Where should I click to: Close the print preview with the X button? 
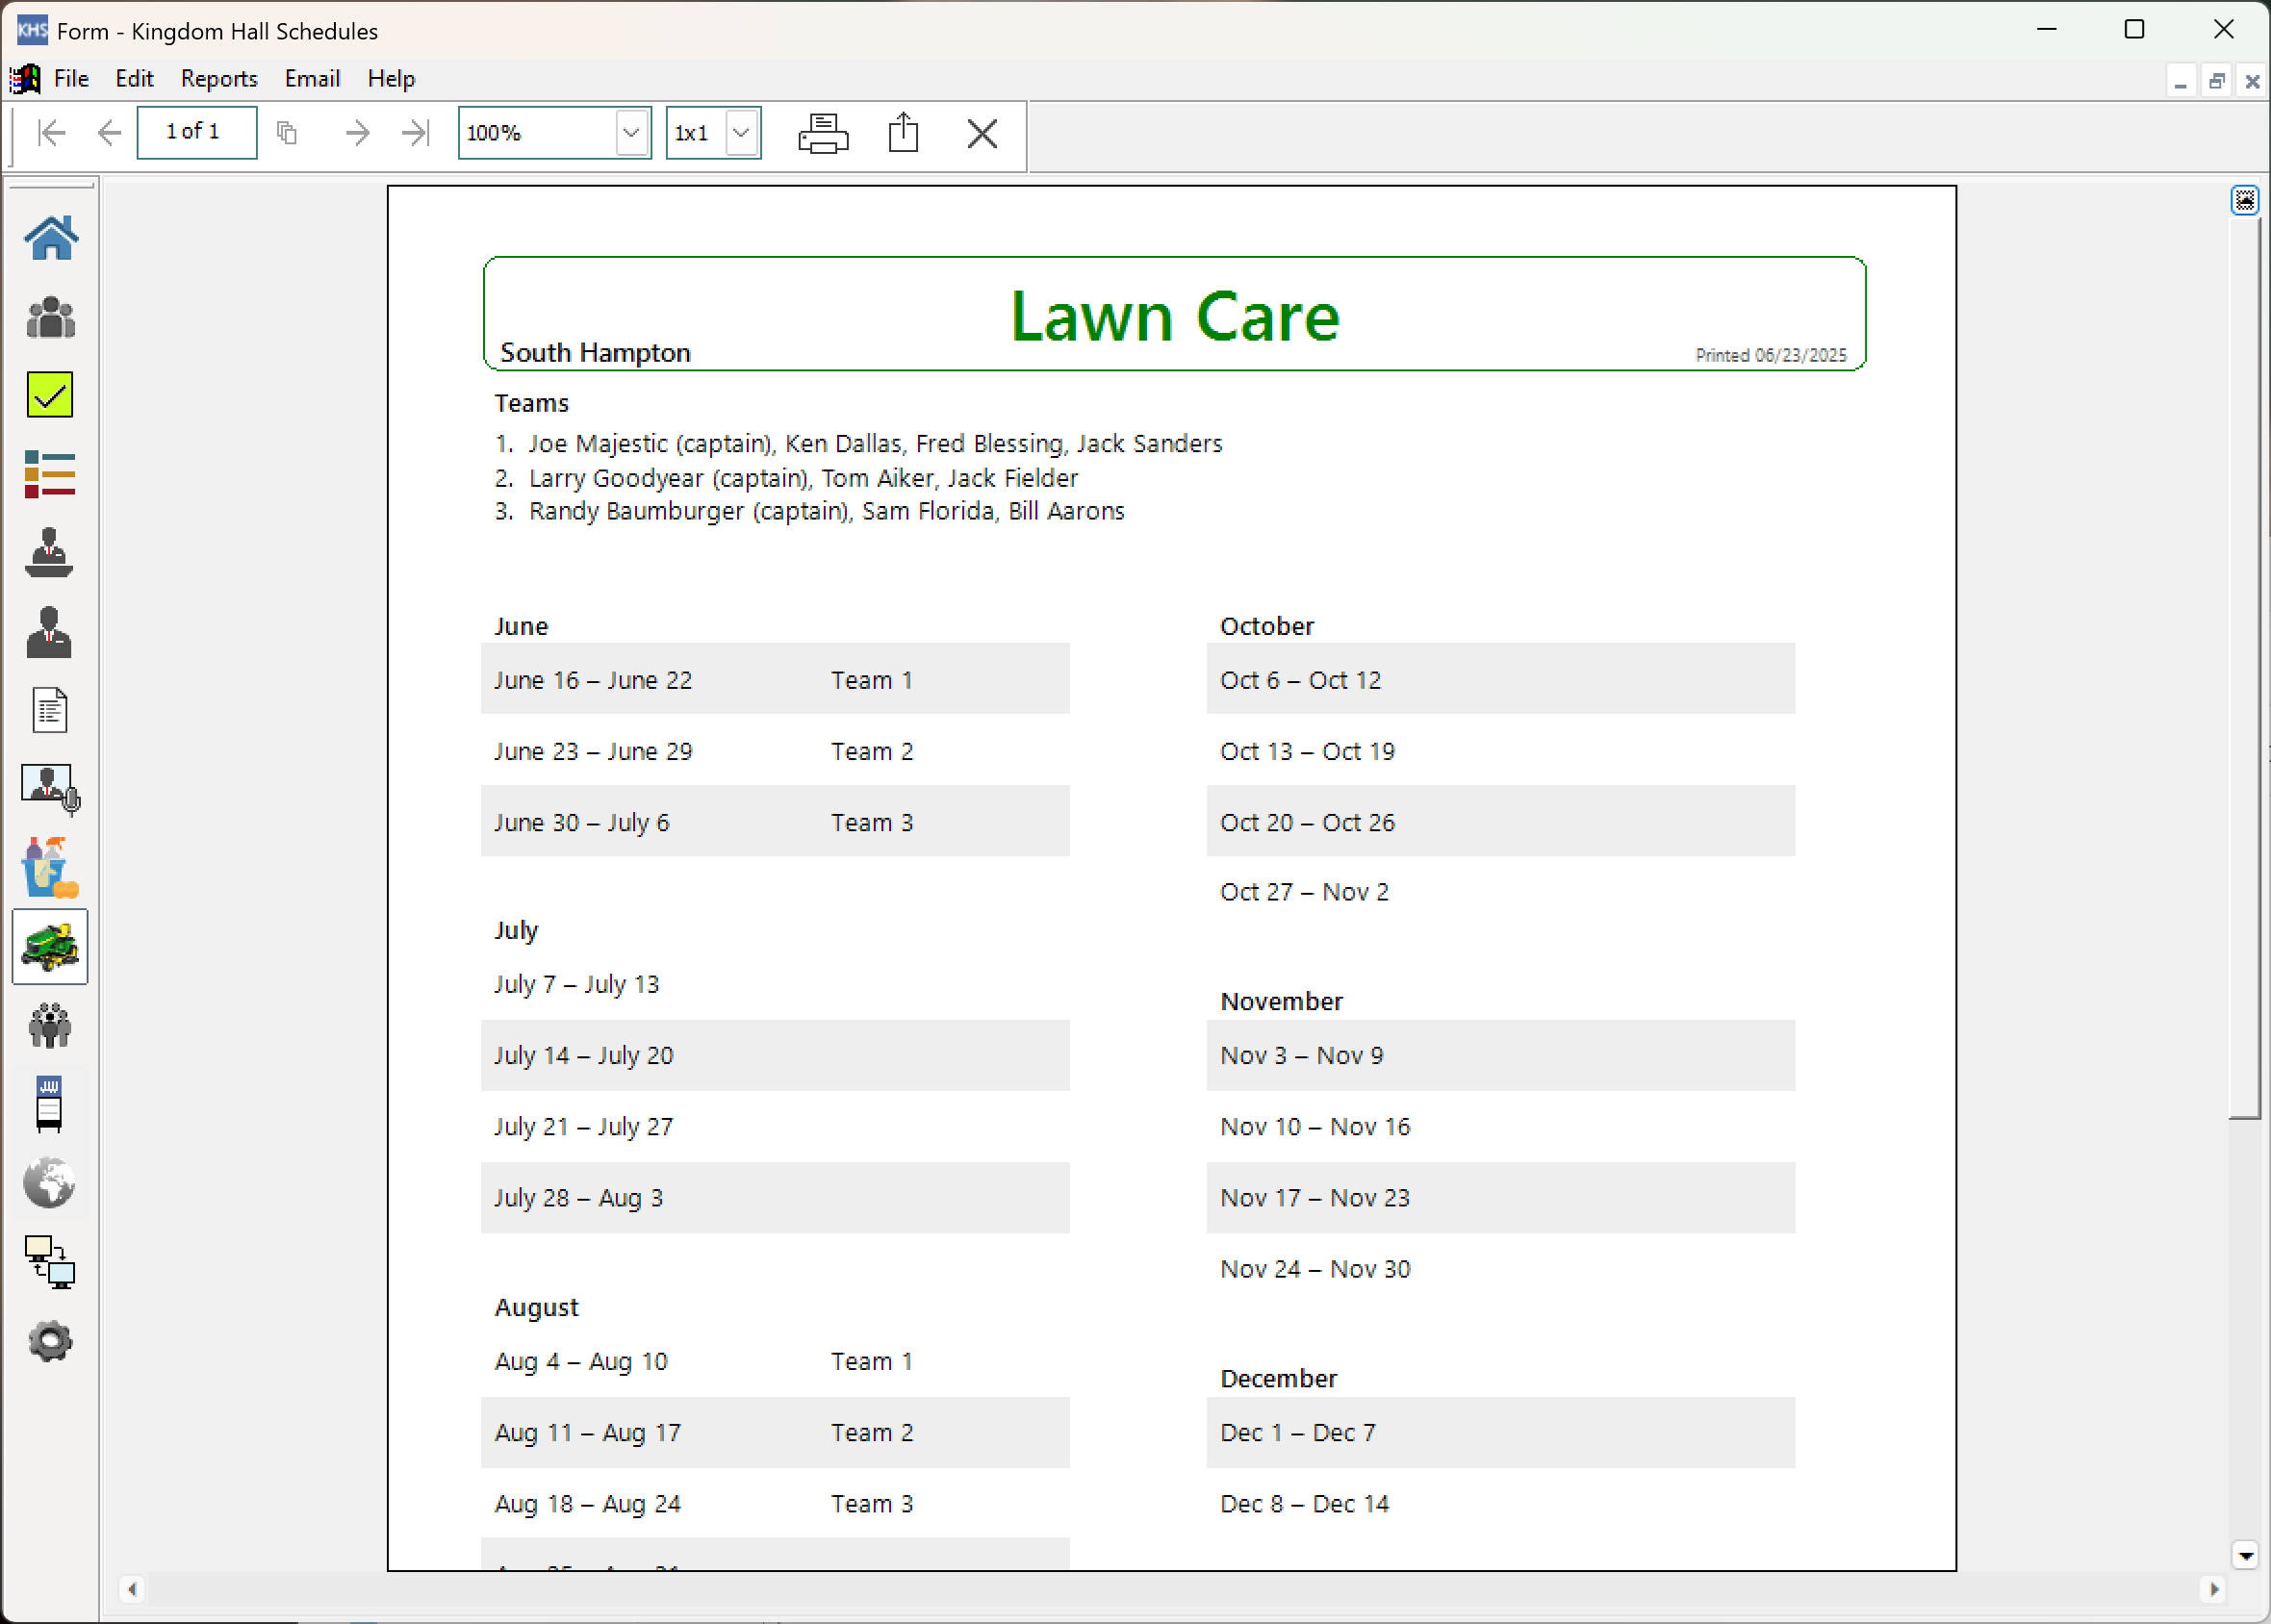(982, 133)
